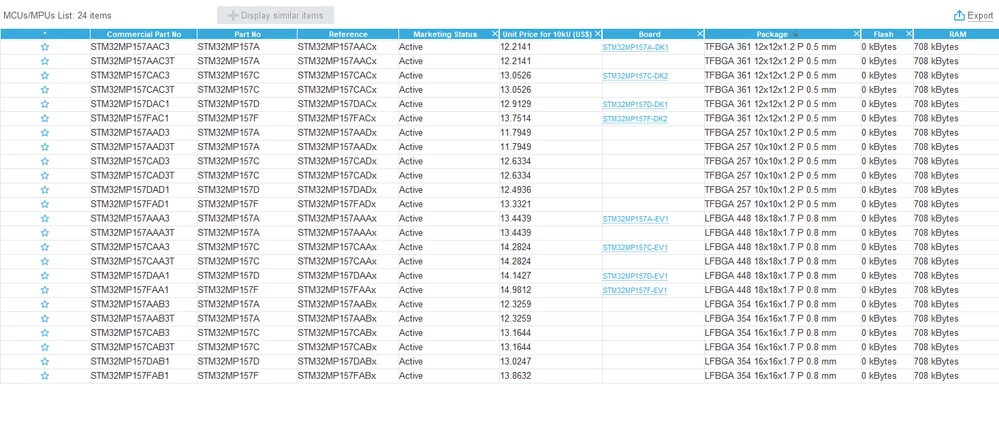Sort by Part No column header
Viewport: 999px width, 428px height.
(247, 34)
